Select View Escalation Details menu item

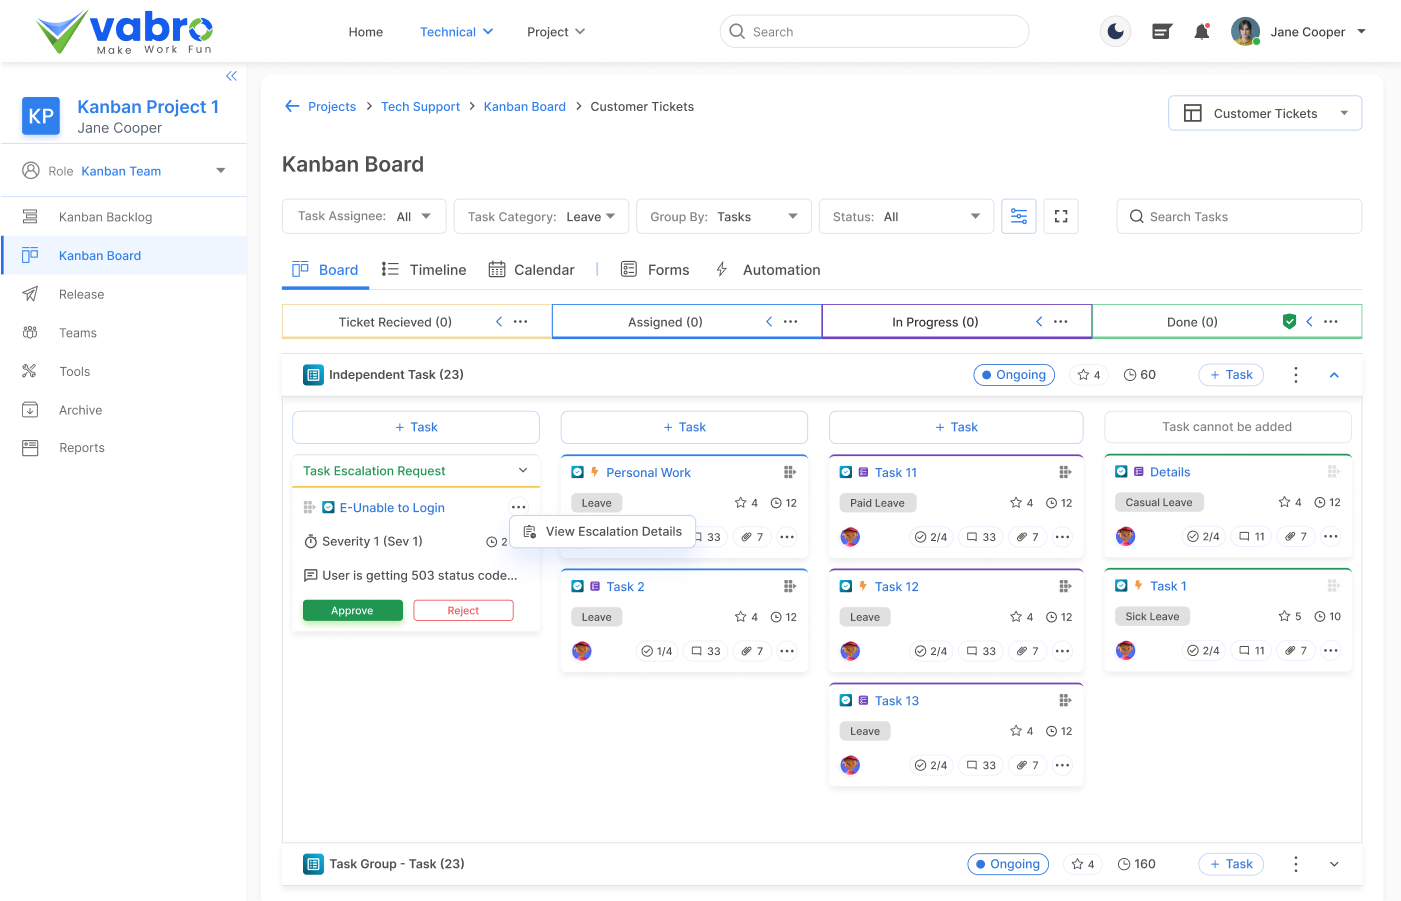613,532
